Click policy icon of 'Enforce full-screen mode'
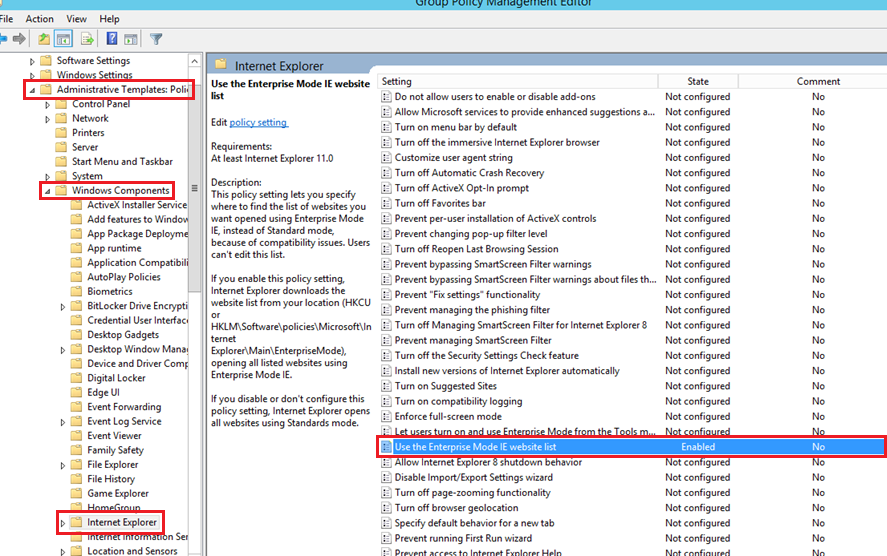The width and height of the screenshot is (887, 556). tap(386, 417)
